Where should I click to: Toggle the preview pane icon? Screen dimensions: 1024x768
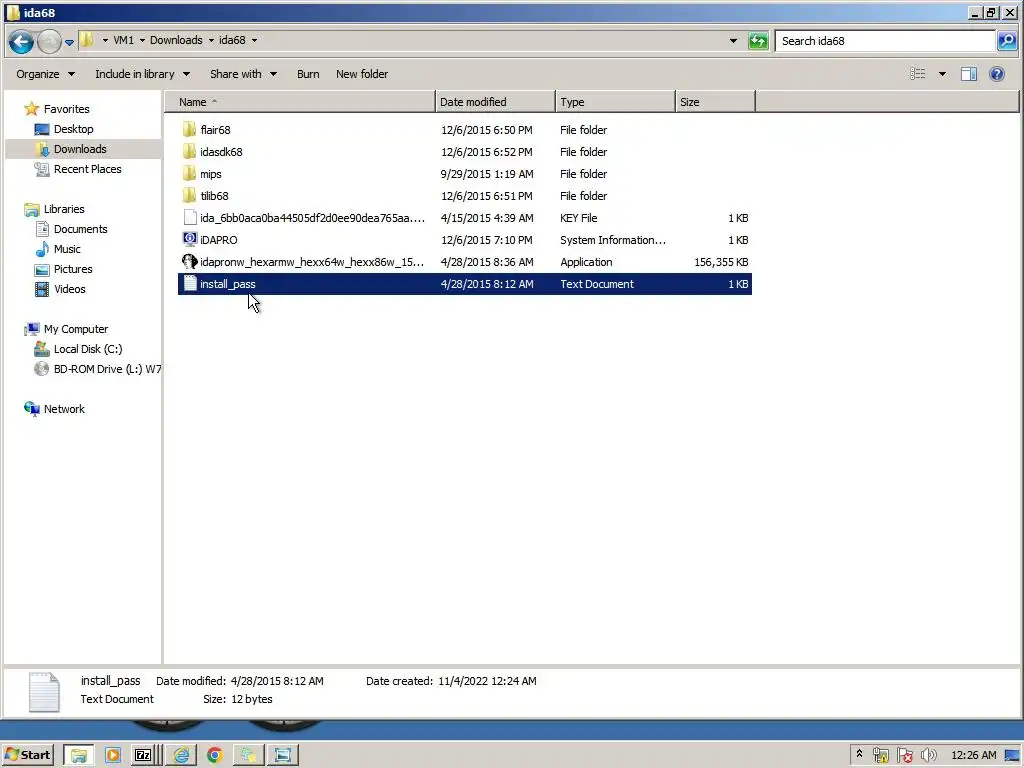[968, 74]
